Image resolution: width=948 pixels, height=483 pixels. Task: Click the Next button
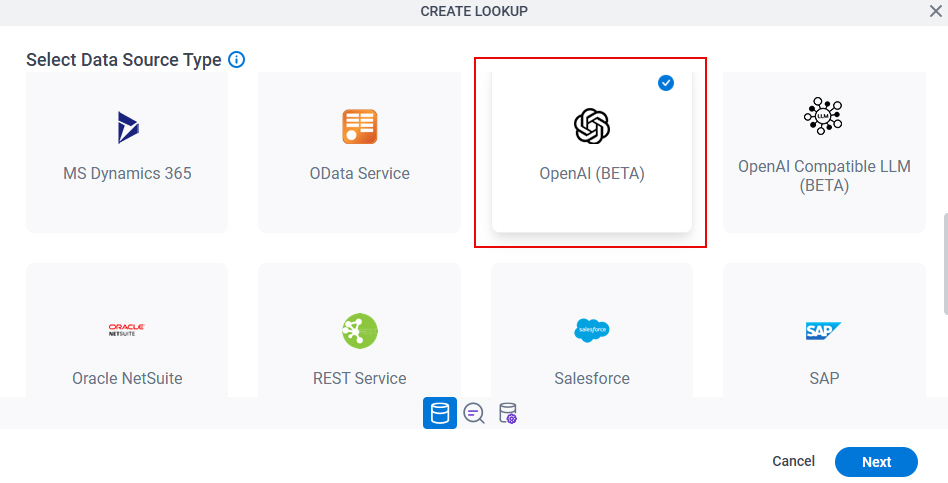click(876, 462)
